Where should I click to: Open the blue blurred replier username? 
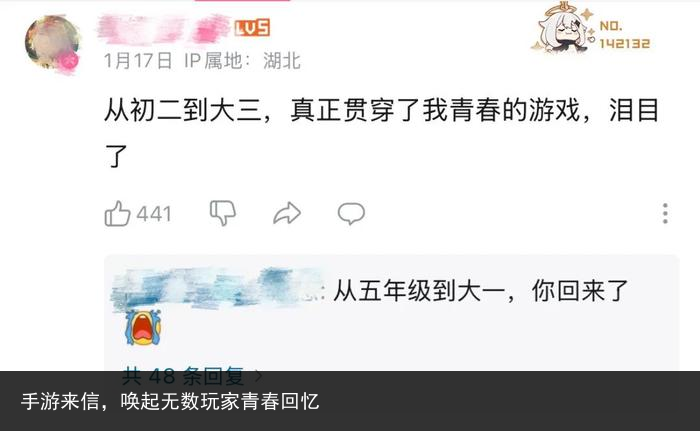[217, 289]
